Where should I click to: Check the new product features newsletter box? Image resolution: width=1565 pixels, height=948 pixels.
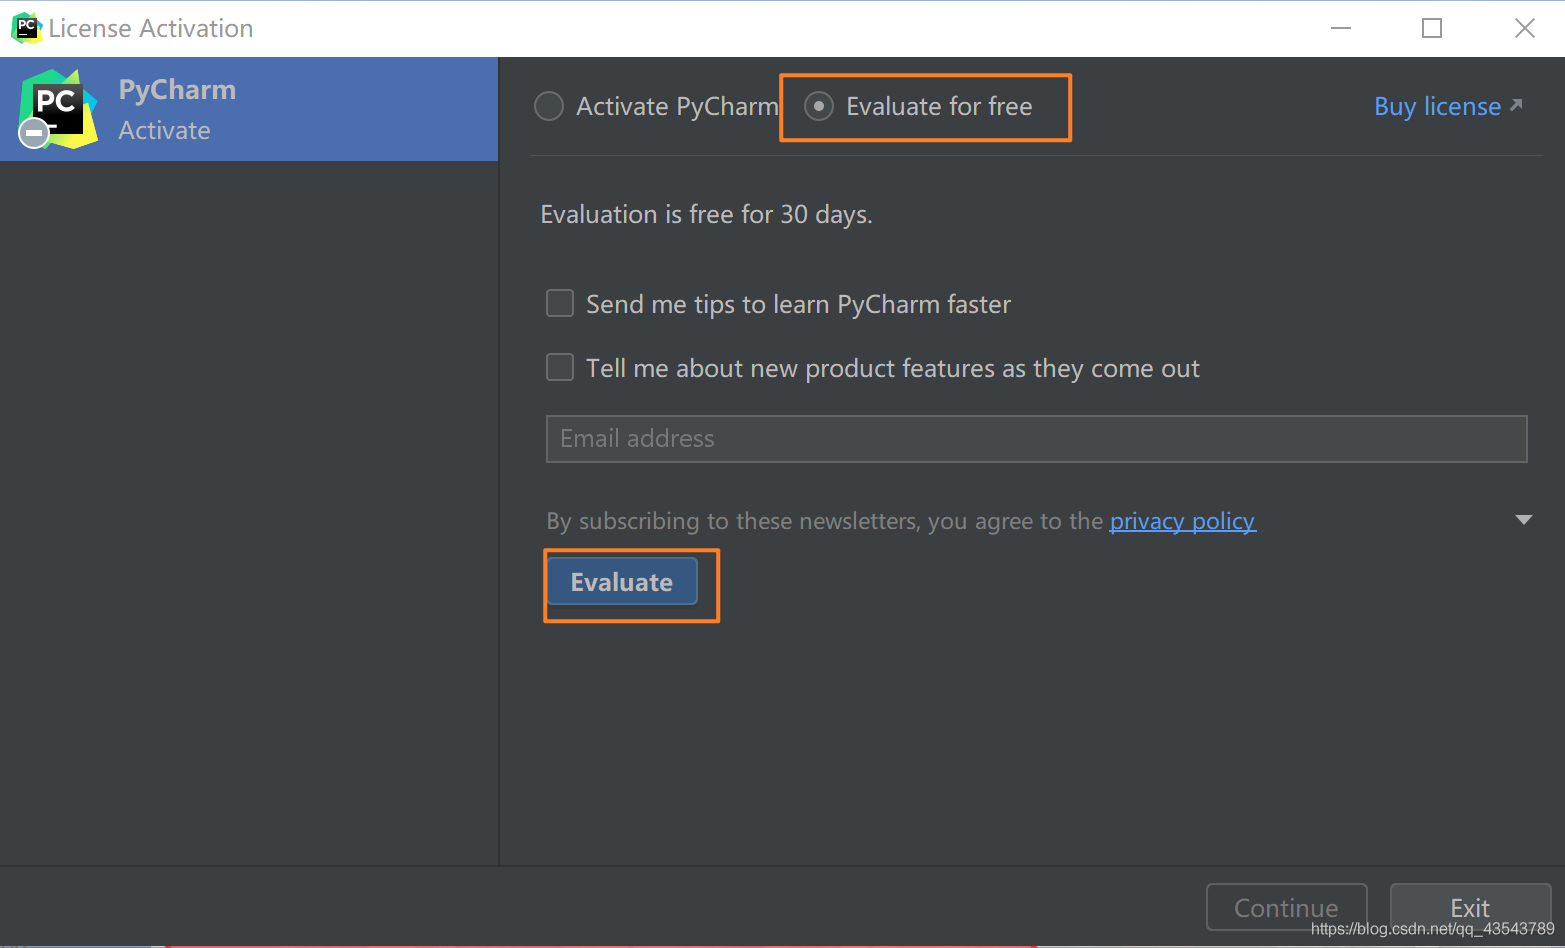560,367
